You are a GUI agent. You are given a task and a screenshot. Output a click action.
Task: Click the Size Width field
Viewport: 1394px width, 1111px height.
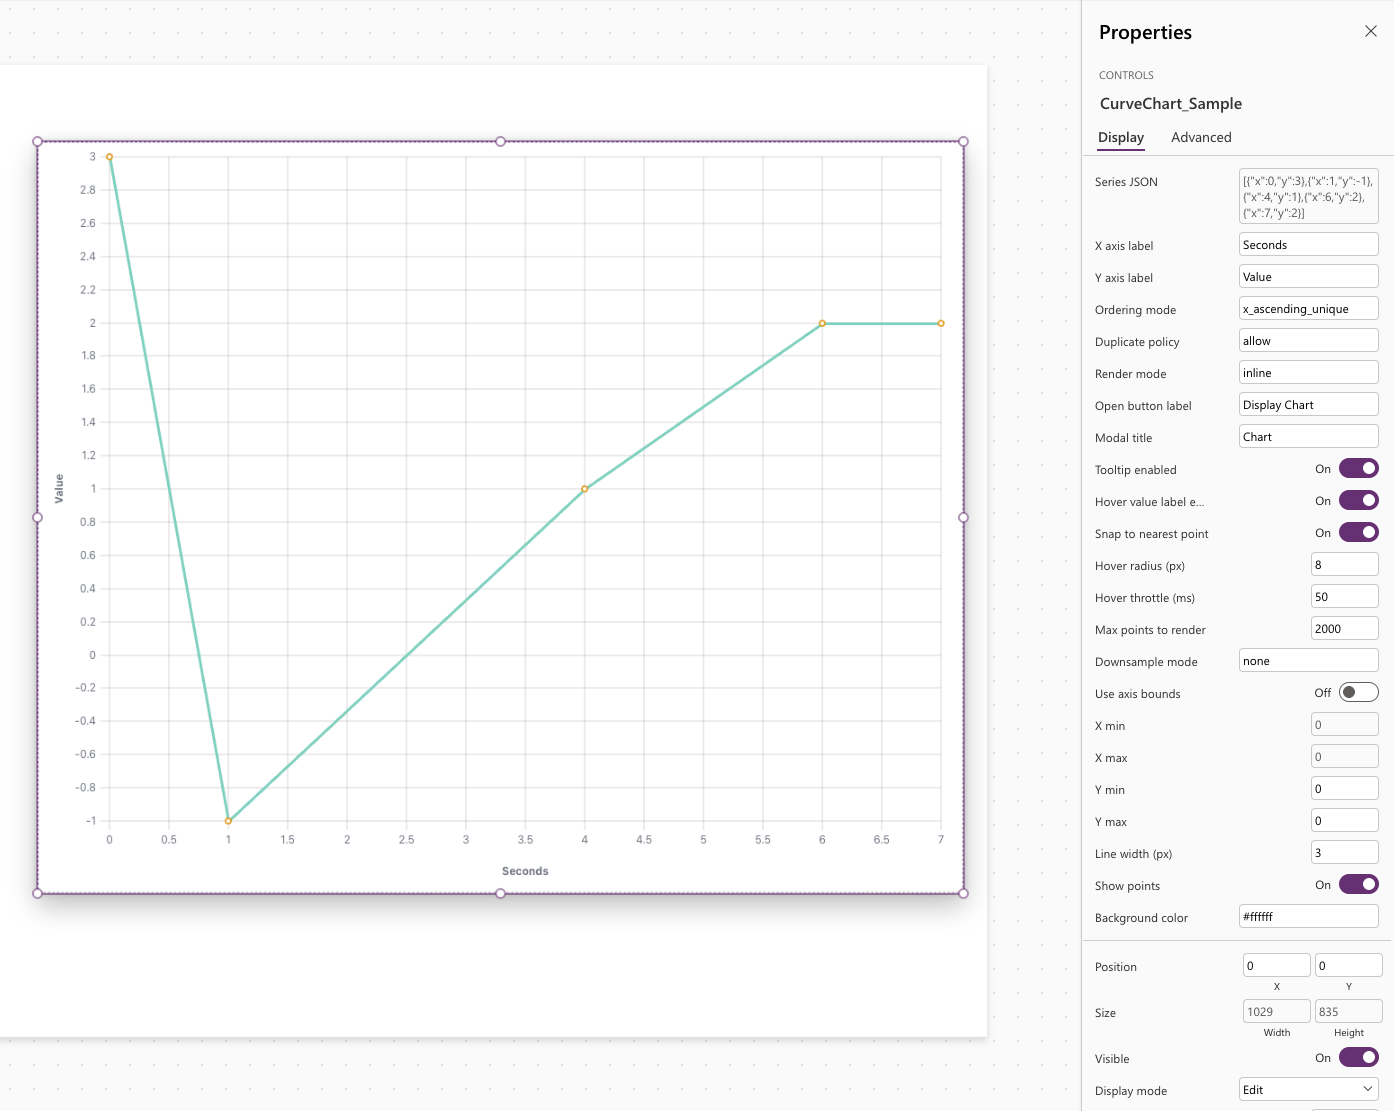point(1276,1011)
